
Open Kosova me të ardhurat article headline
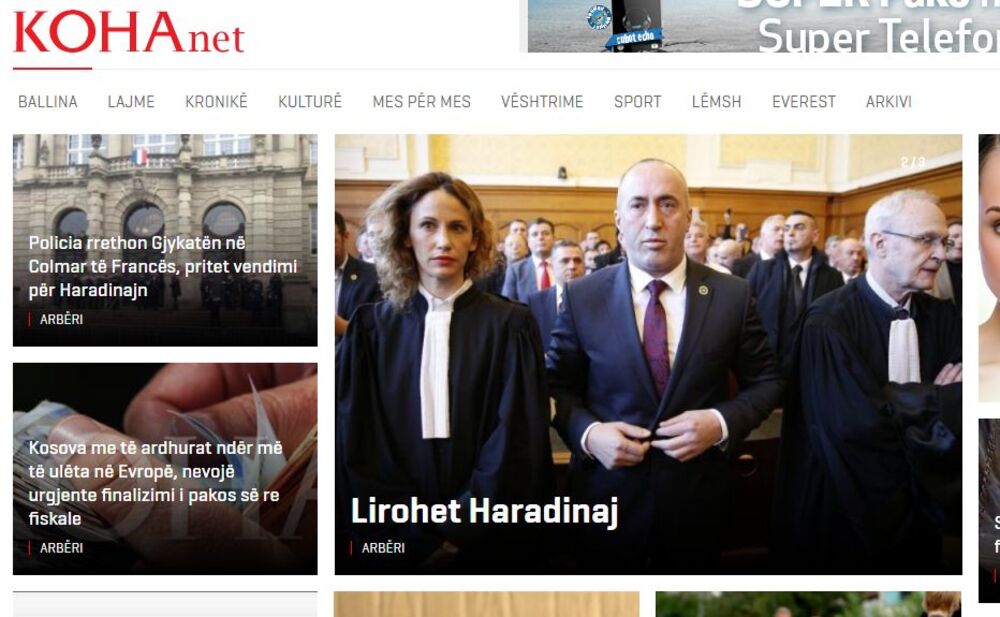[156, 483]
